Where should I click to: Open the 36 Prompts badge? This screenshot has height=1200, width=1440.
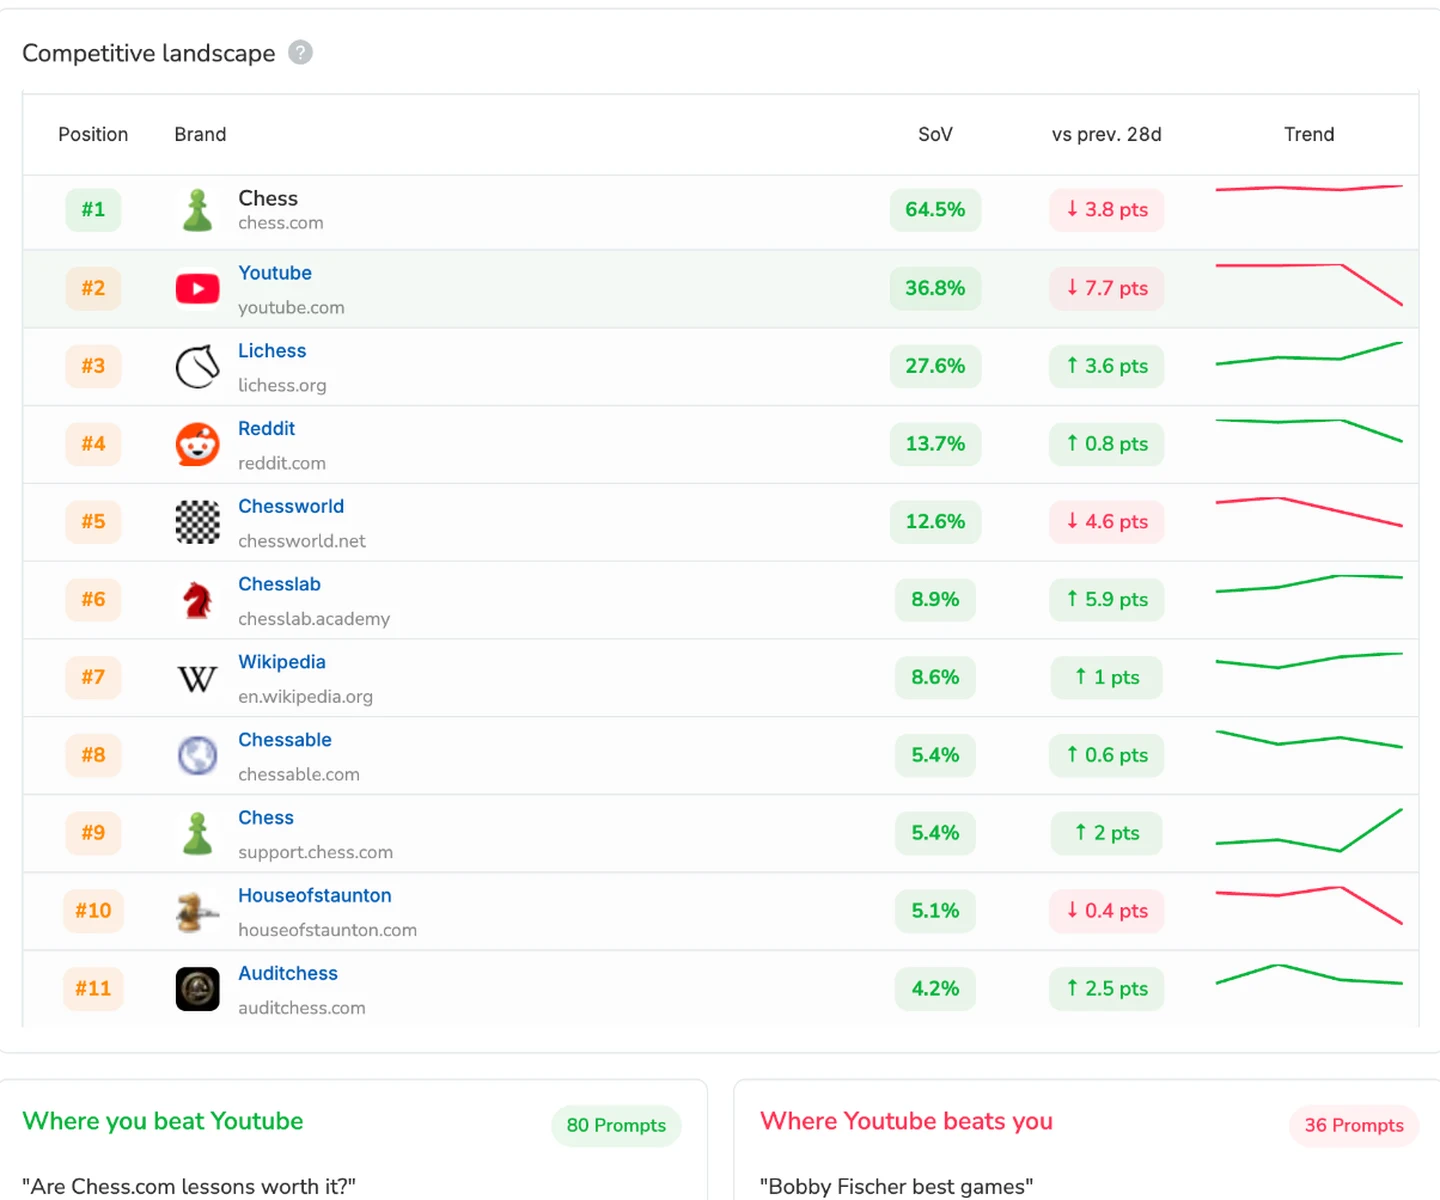click(1354, 1126)
